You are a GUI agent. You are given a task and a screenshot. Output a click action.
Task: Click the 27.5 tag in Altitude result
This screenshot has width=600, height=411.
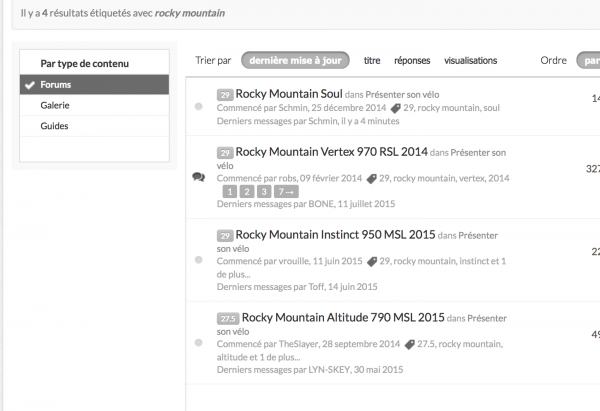pyautogui.click(x=426, y=344)
